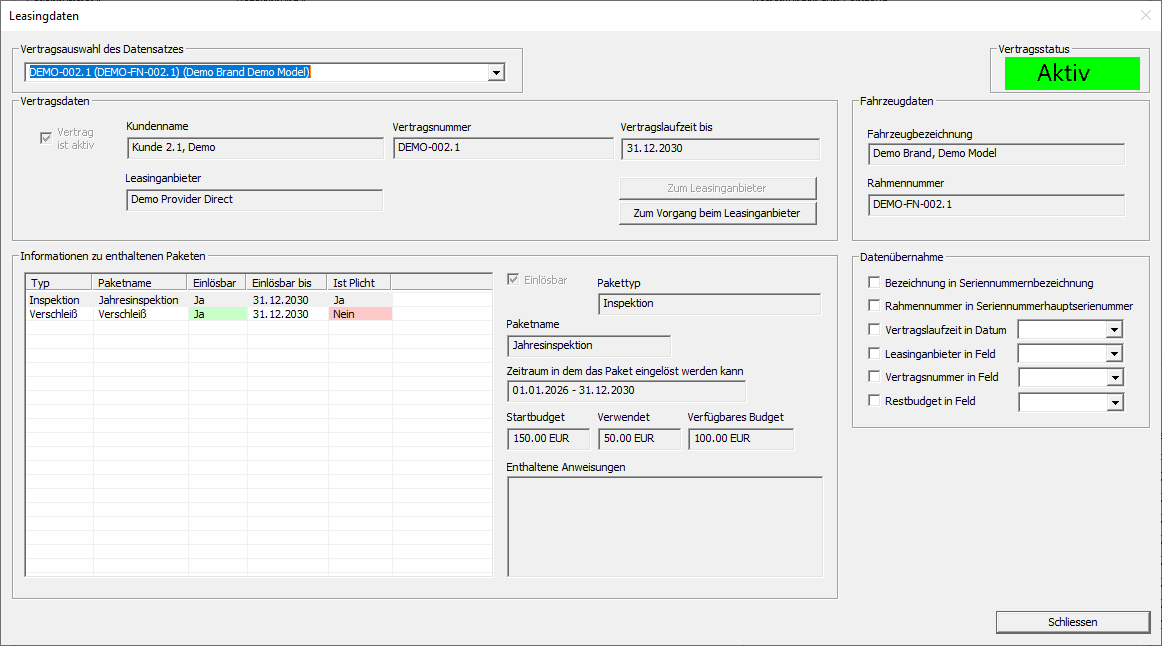Check the Restbudget in Feld box
The image size is (1162, 646).
(874, 400)
